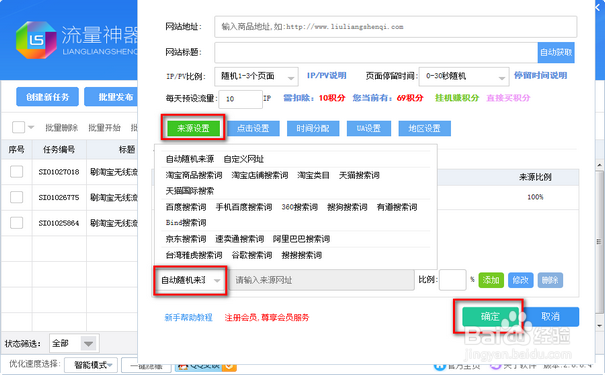The width and height of the screenshot is (605, 375).
Task: Open the IP/PV说明 link
Action: tap(326, 76)
